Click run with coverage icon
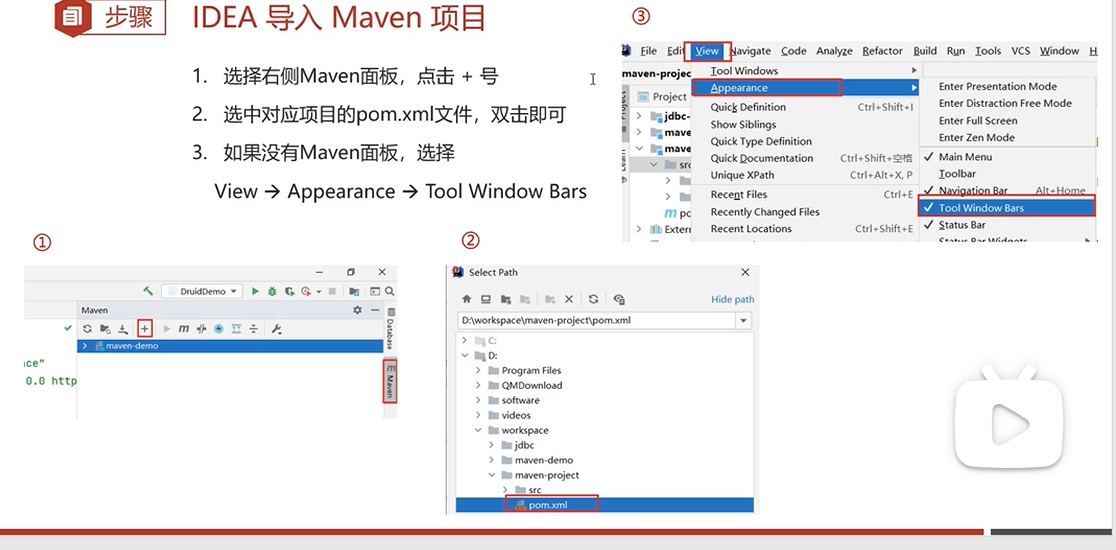The width and height of the screenshot is (1116, 550). (x=289, y=291)
